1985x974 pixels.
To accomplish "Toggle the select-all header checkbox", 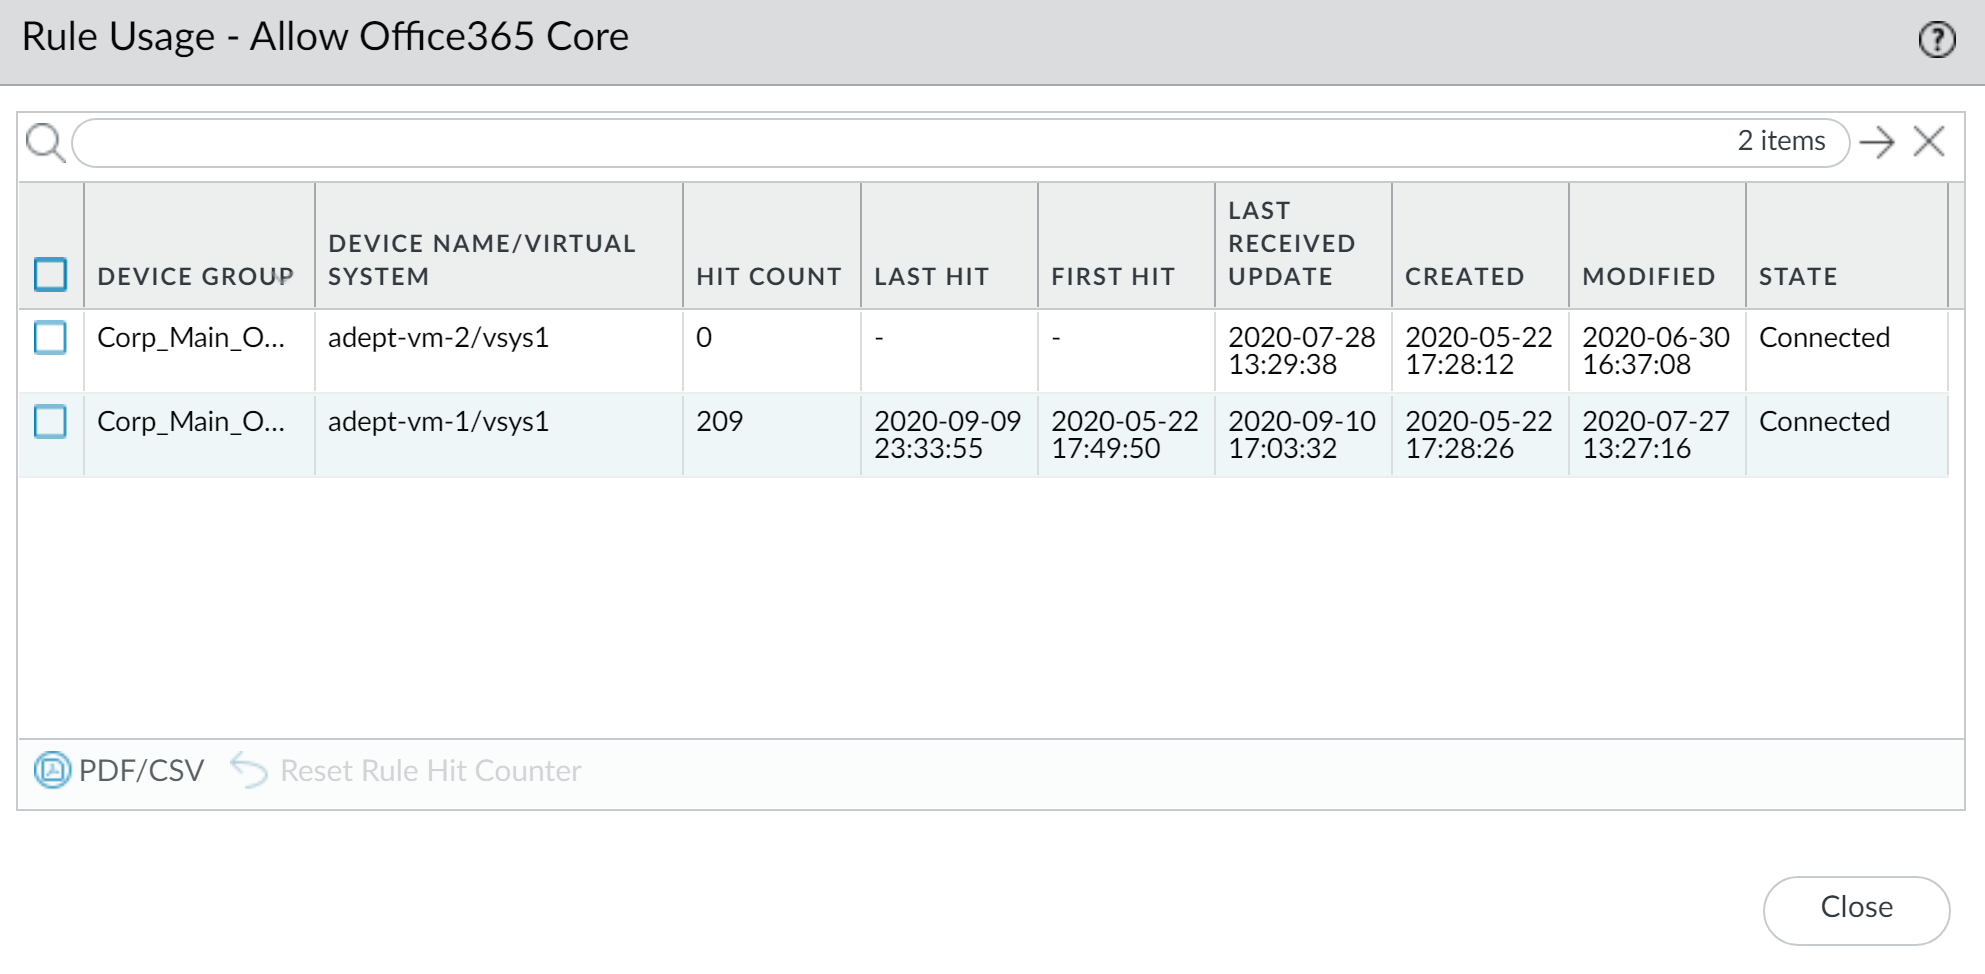I will (51, 274).
